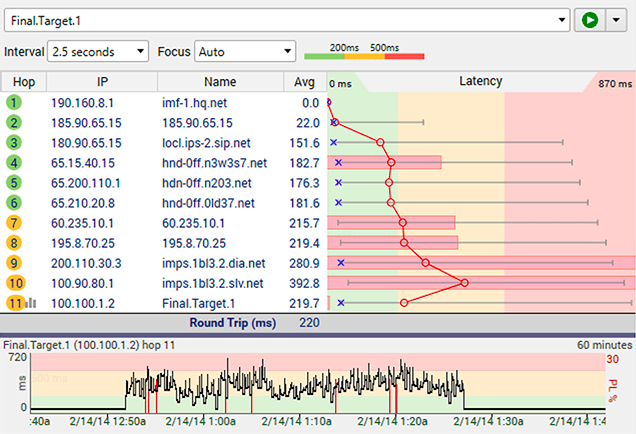Click average value 392.8 for hop 10
The height and width of the screenshot is (434, 636).
point(304,284)
